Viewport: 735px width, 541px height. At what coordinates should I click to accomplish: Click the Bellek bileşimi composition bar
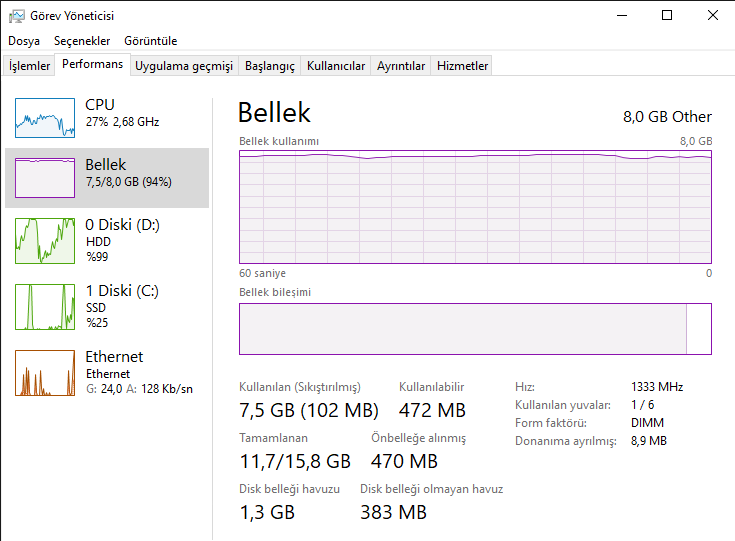(x=475, y=329)
